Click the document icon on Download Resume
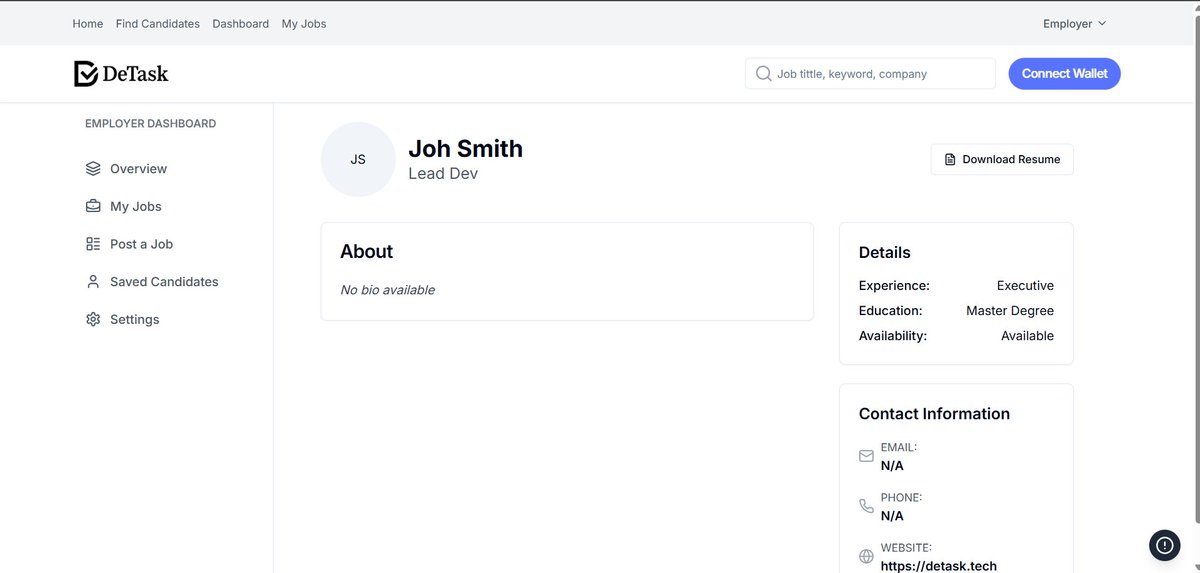The width and height of the screenshot is (1200, 573). click(950, 159)
